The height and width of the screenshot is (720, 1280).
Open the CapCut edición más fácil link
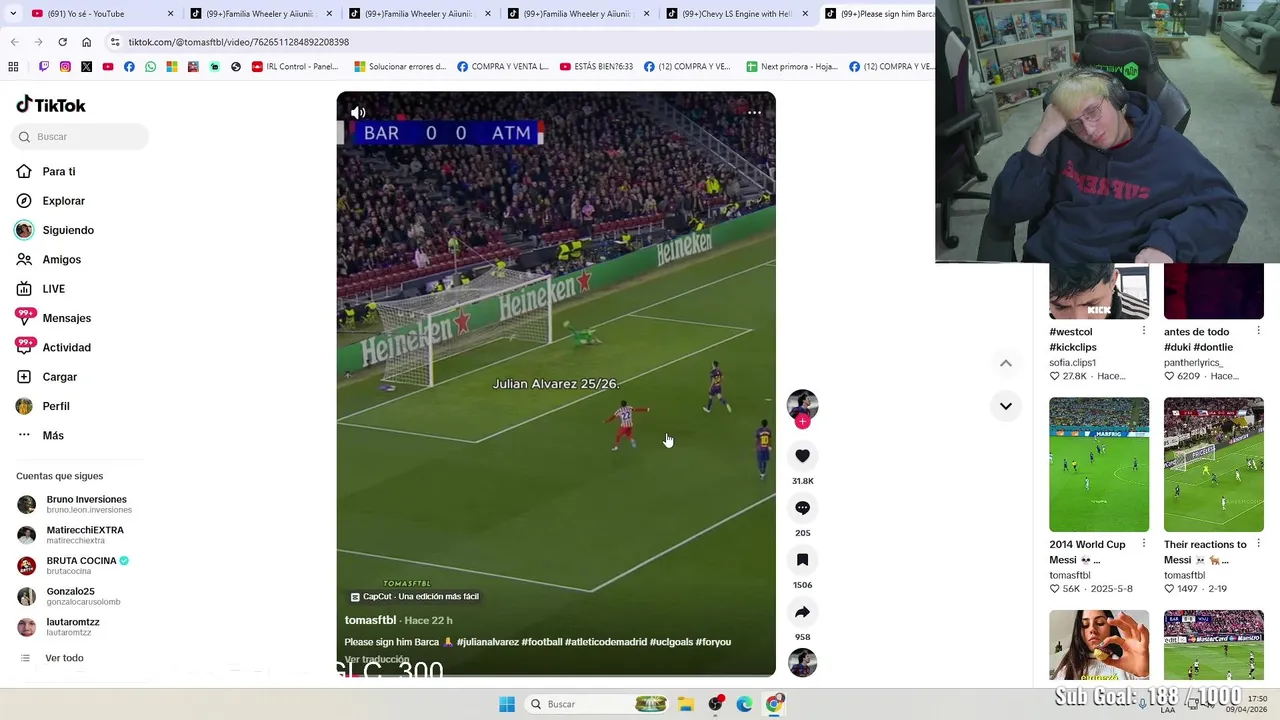coord(415,597)
